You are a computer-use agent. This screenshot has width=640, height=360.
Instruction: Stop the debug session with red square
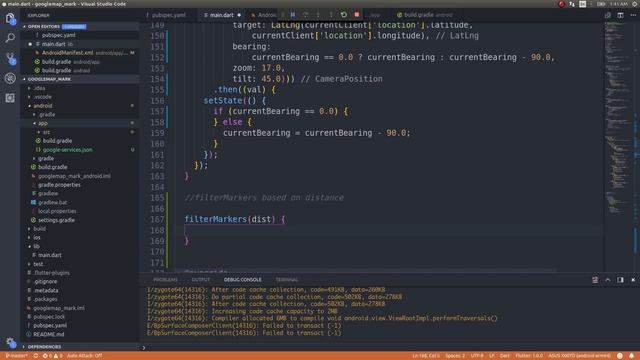coord(356,15)
